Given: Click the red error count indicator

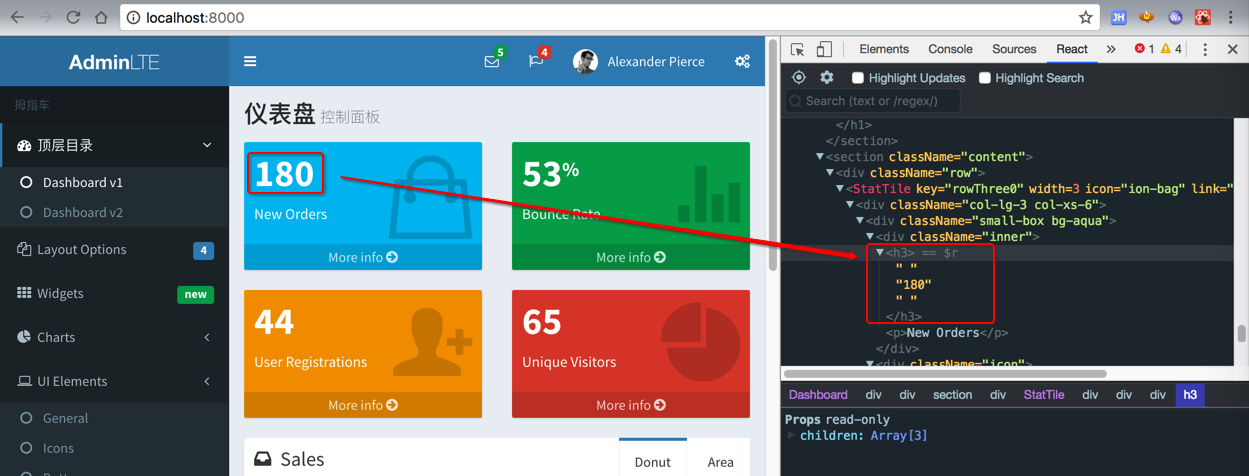Looking at the screenshot, I should [1144, 49].
